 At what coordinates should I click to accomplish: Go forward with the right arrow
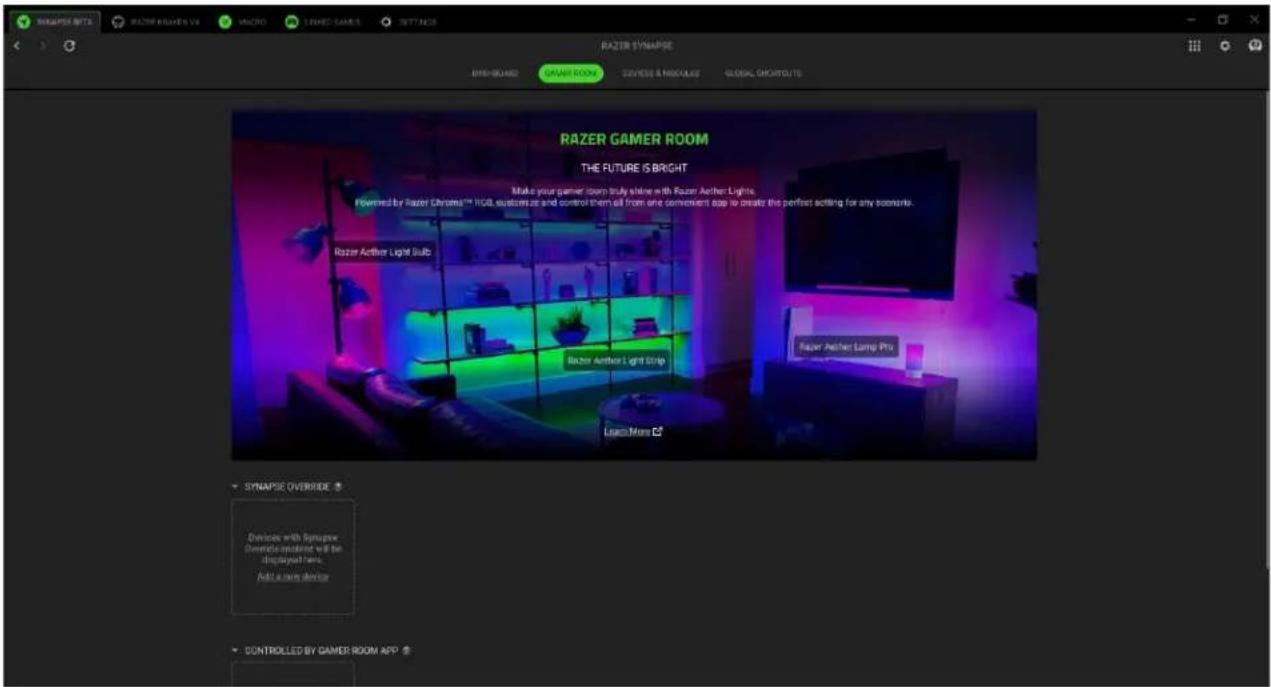point(42,47)
